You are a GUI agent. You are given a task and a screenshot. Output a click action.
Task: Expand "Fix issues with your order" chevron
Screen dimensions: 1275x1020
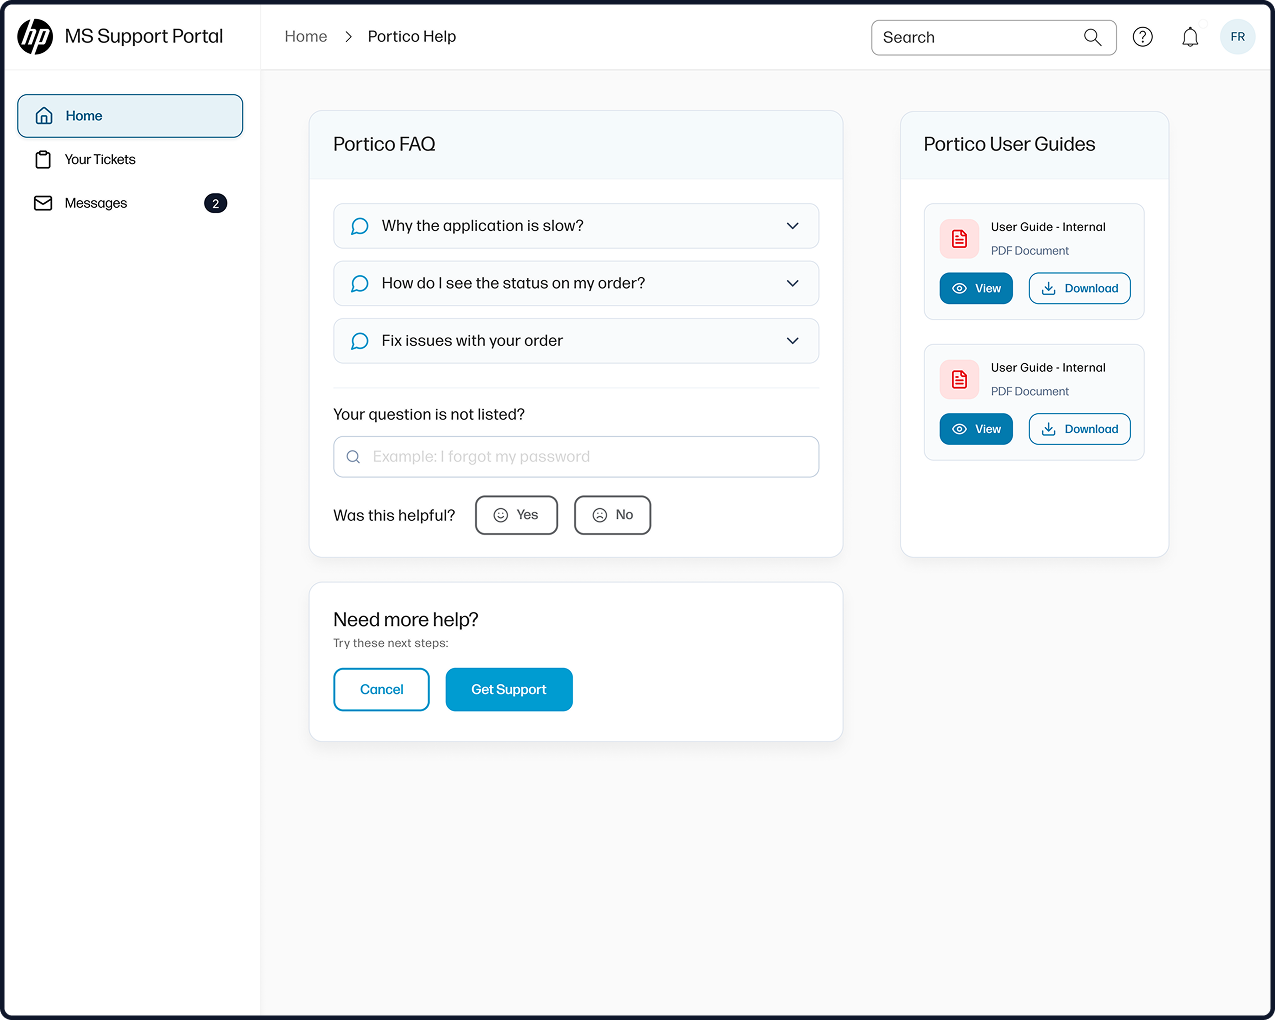(x=792, y=341)
